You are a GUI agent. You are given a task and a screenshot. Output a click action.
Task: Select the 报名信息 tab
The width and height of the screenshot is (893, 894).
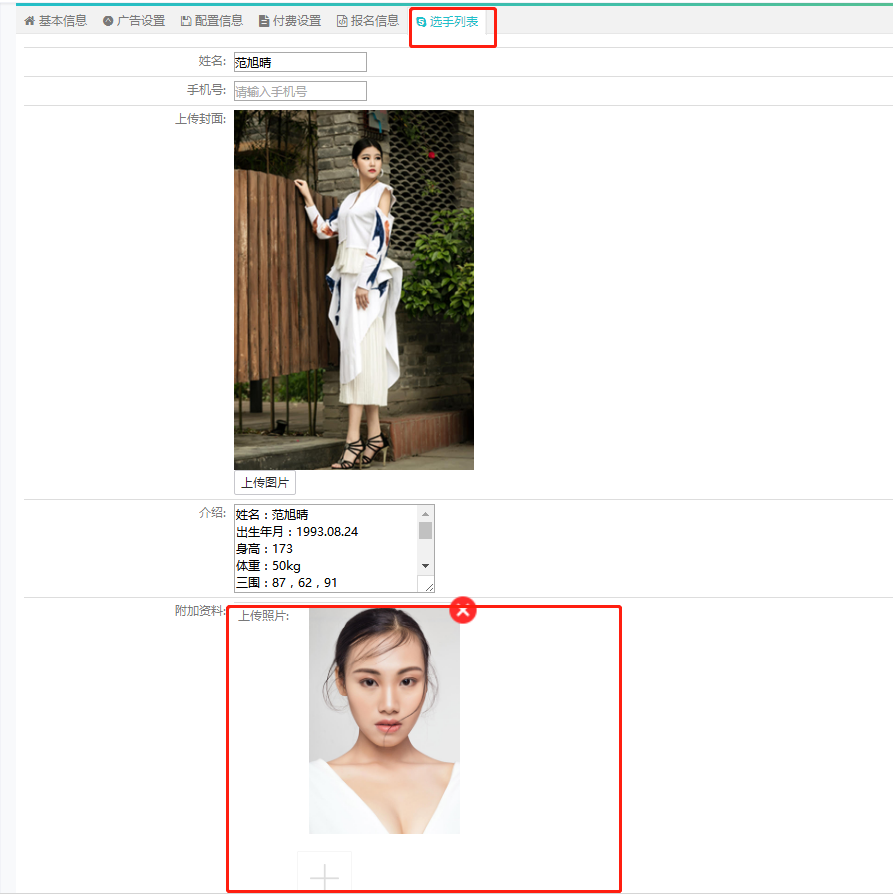[x=368, y=21]
